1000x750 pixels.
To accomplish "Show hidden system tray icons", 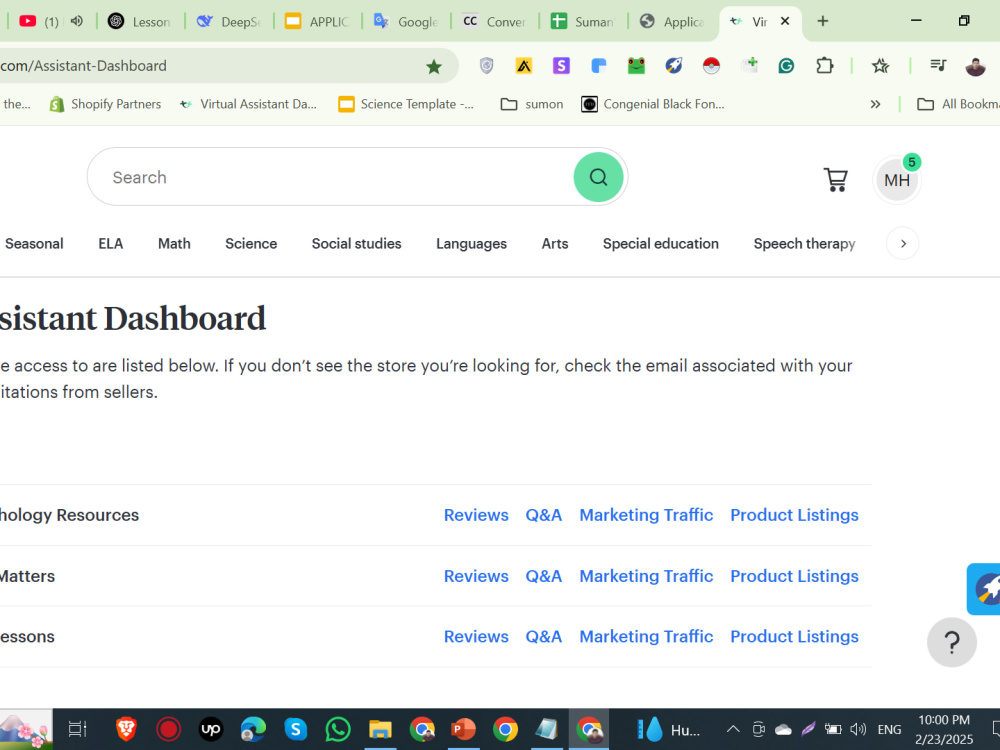I will click(733, 729).
